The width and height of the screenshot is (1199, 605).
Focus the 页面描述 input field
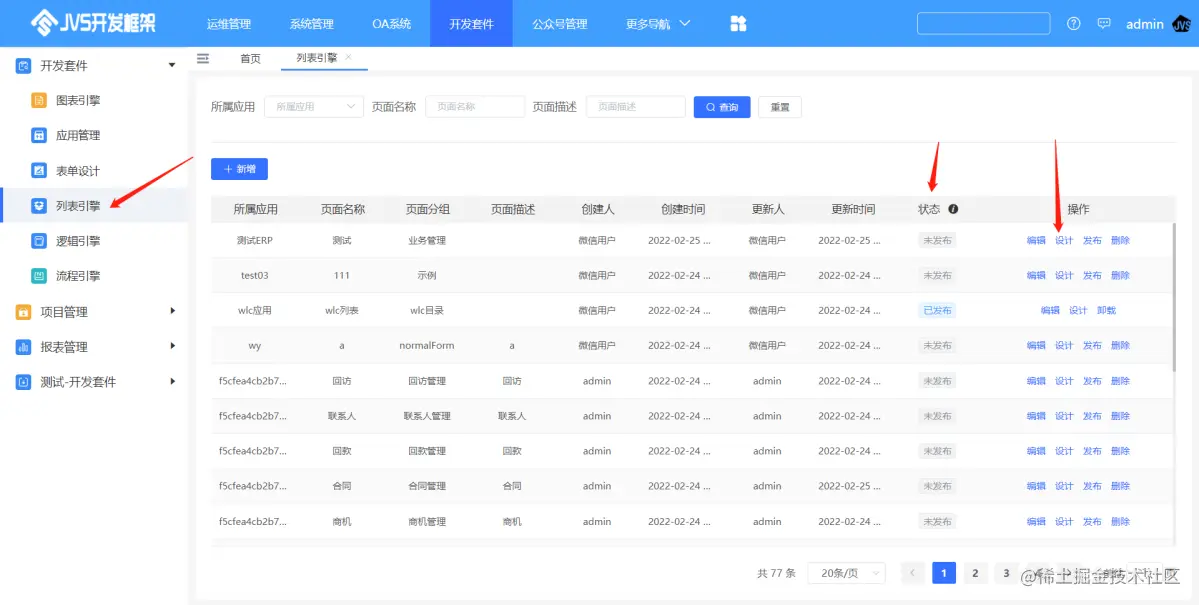click(635, 107)
